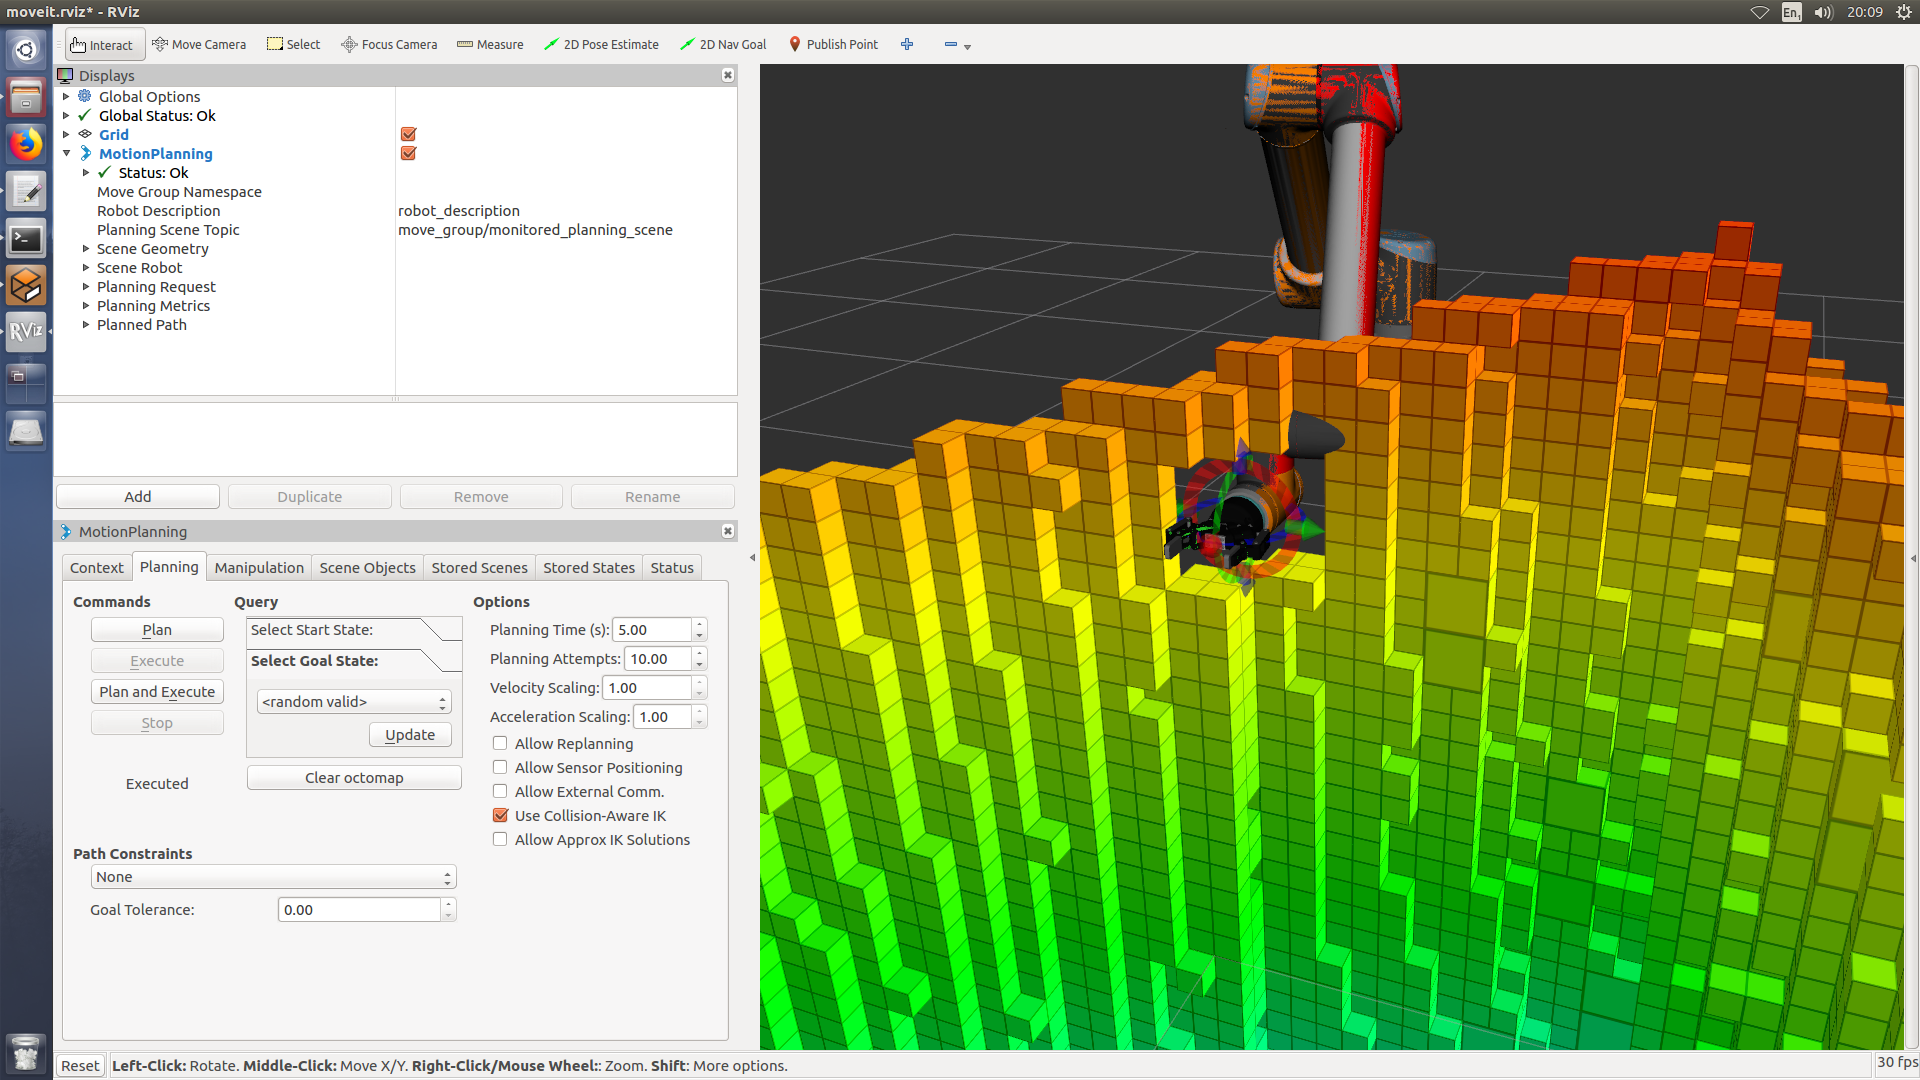This screenshot has width=1920, height=1080.
Task: Open Terminal from the dock
Action: pos(26,239)
